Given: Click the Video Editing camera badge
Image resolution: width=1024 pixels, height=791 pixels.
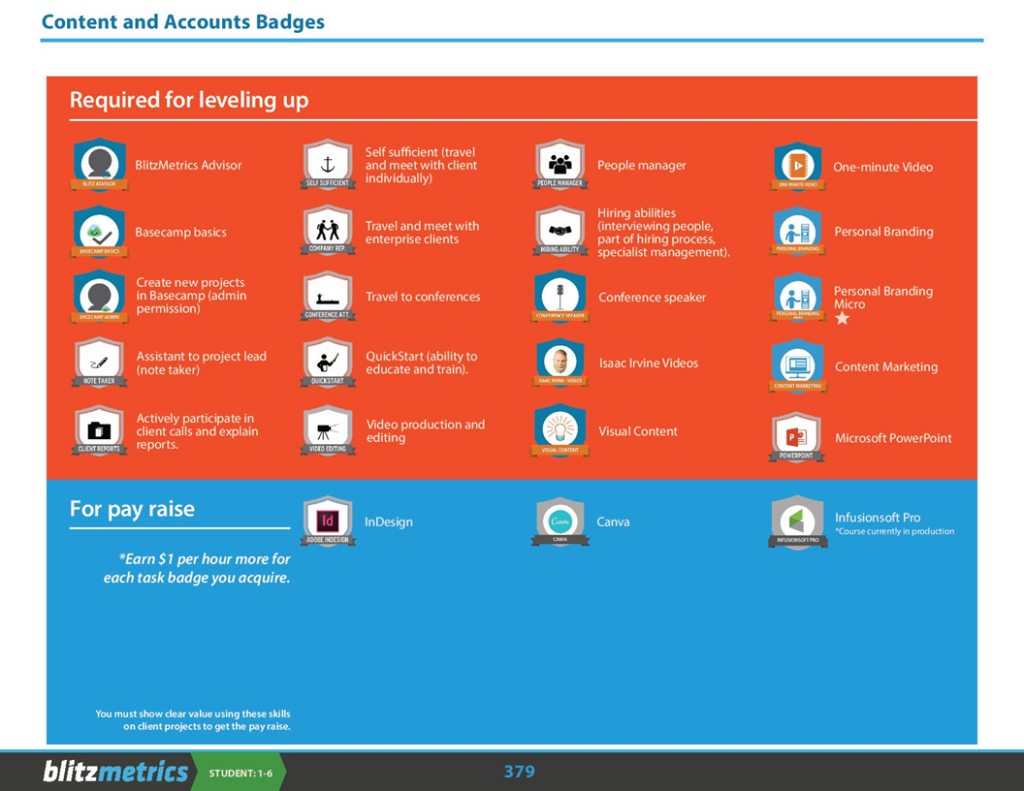Looking at the screenshot, I should tap(328, 430).
